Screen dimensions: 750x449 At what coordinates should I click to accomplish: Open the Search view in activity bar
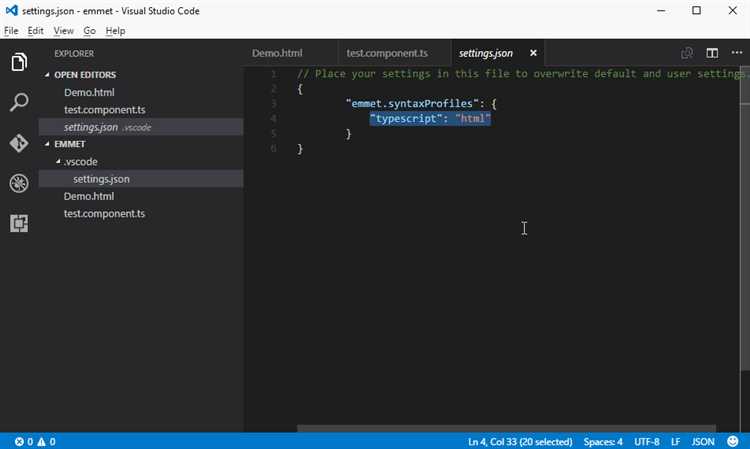pos(19,102)
